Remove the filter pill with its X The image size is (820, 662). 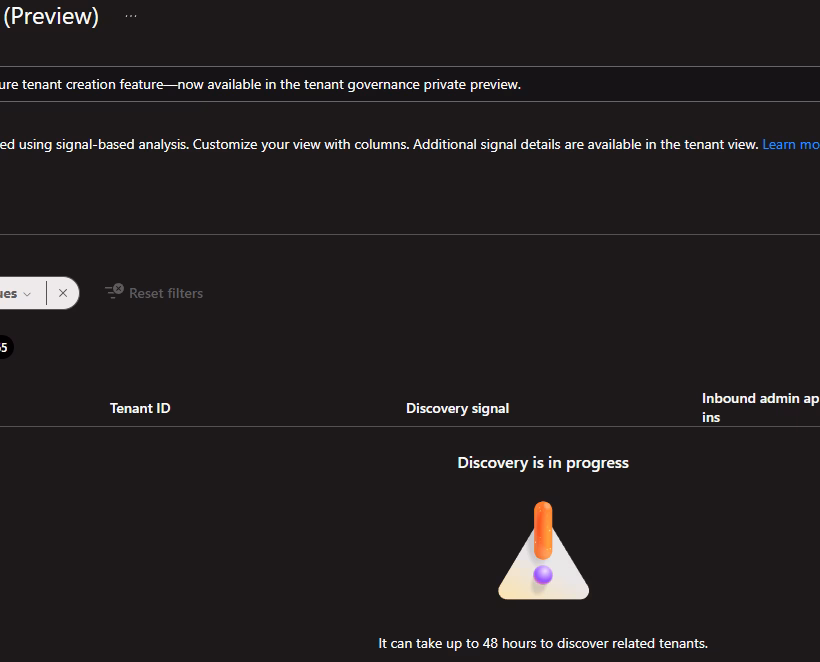(x=63, y=293)
